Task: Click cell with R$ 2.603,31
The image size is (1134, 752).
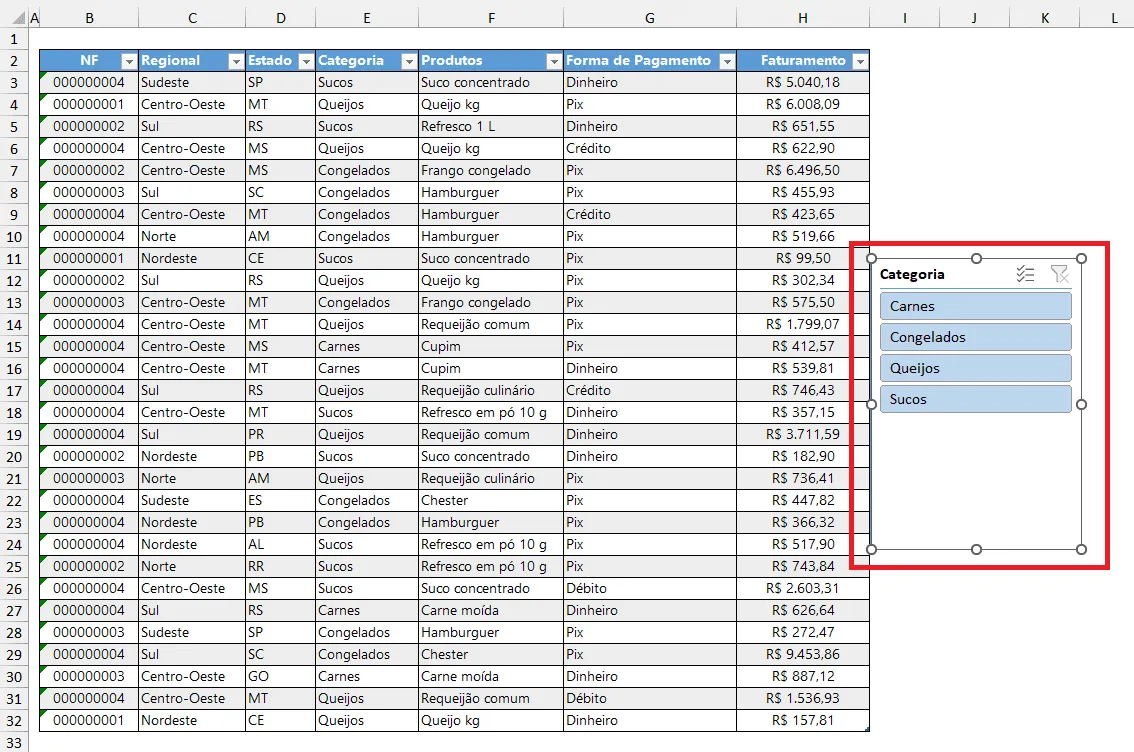Action: (803, 589)
